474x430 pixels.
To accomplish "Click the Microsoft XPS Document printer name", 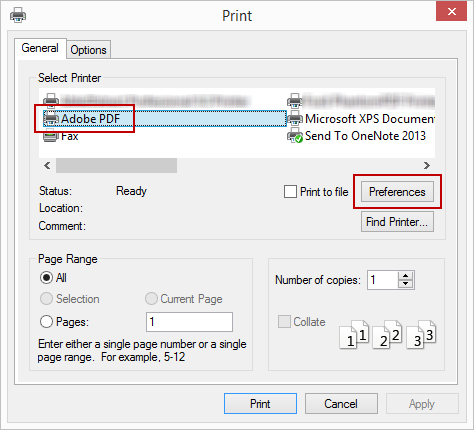I will coord(370,119).
